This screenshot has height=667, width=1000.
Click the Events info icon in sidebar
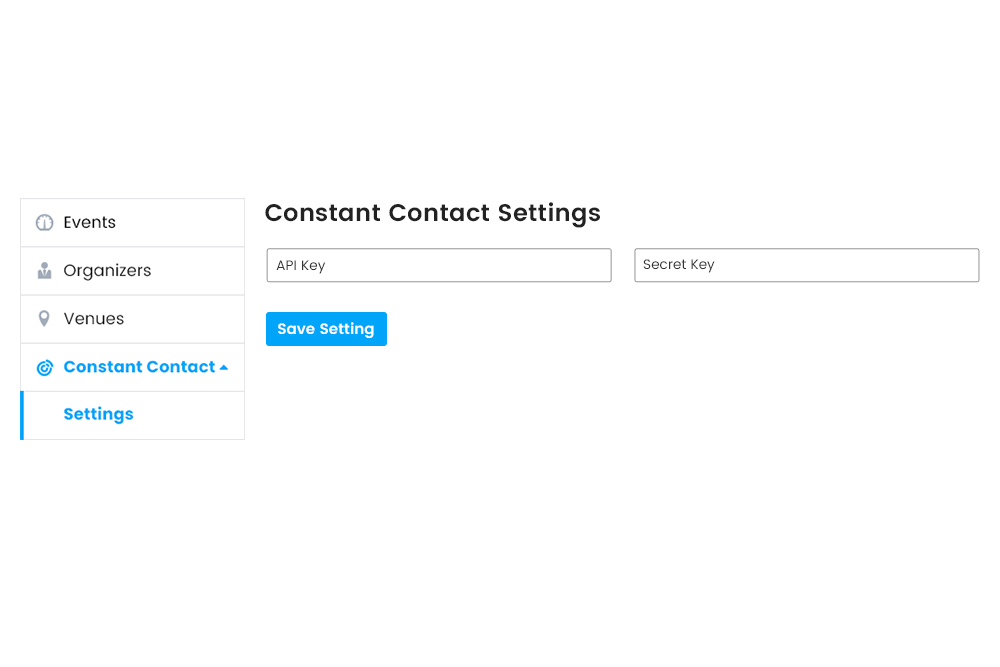tap(44, 222)
